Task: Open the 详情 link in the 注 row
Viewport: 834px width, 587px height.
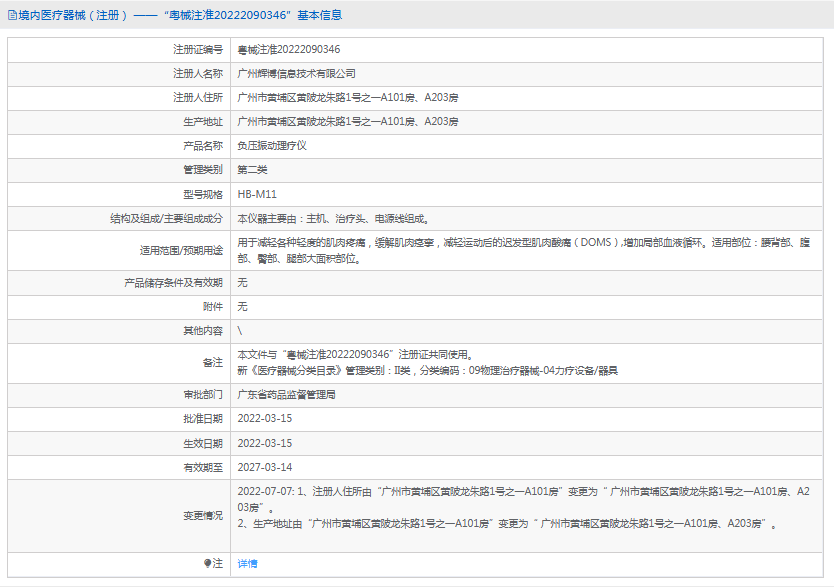Action: point(247,564)
